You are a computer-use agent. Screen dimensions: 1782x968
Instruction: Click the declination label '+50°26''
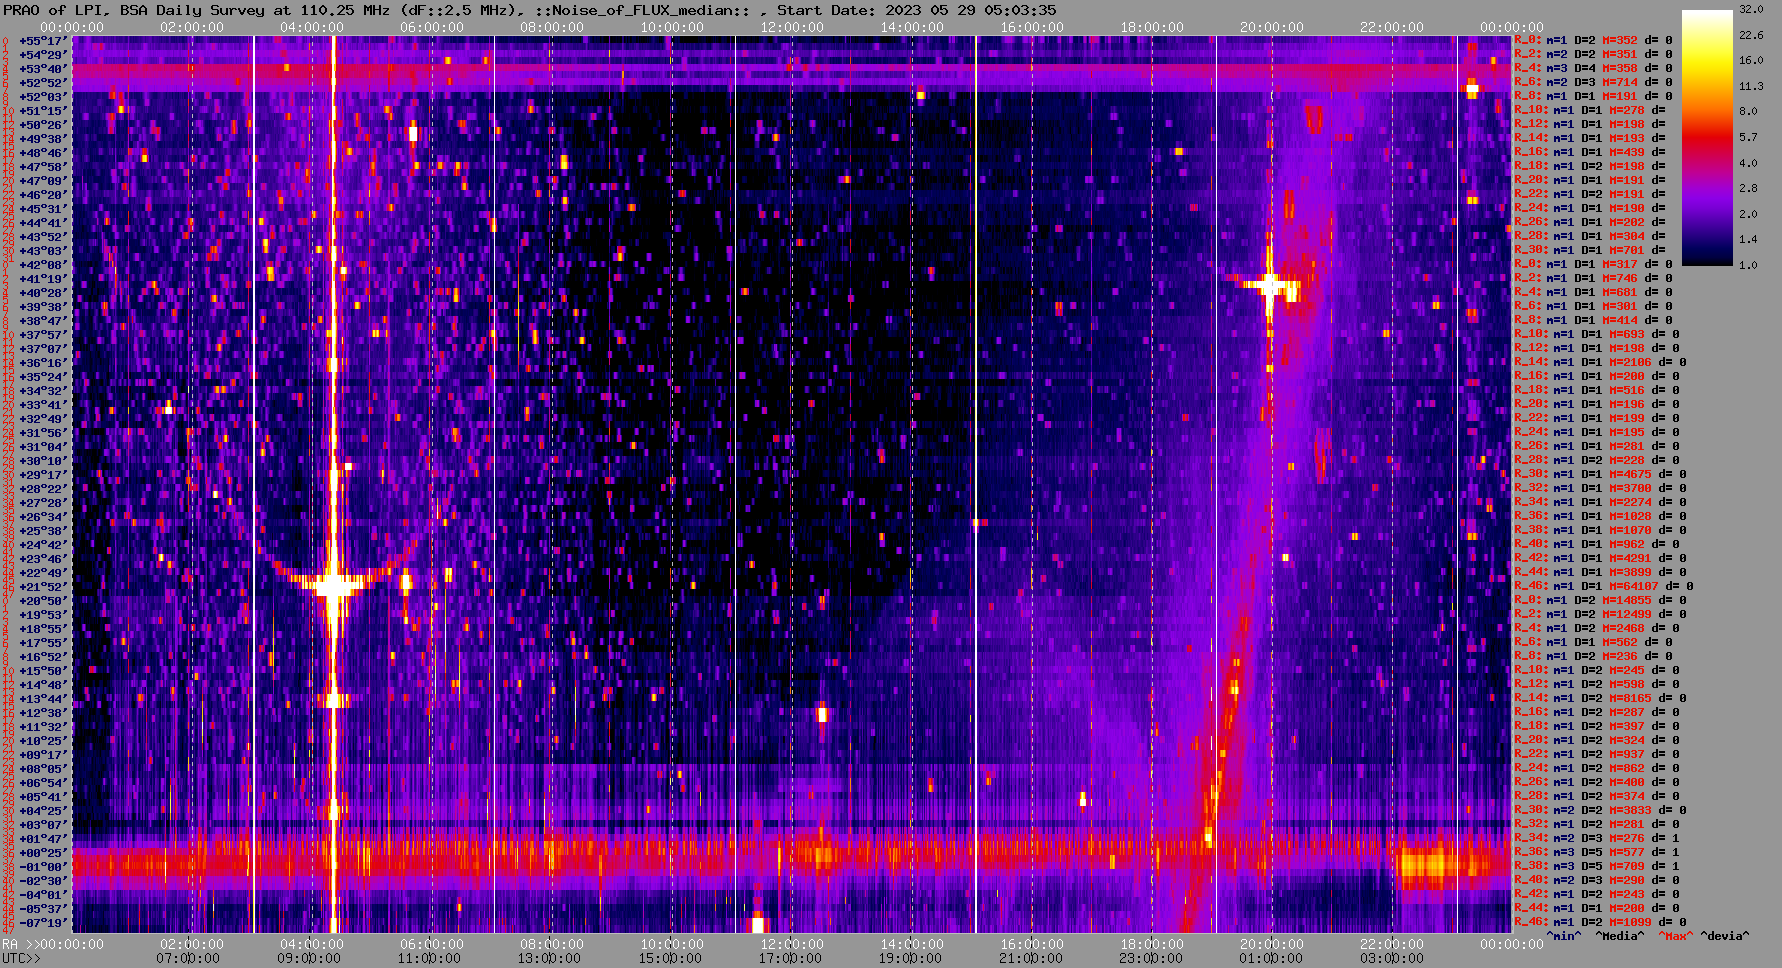point(43,125)
